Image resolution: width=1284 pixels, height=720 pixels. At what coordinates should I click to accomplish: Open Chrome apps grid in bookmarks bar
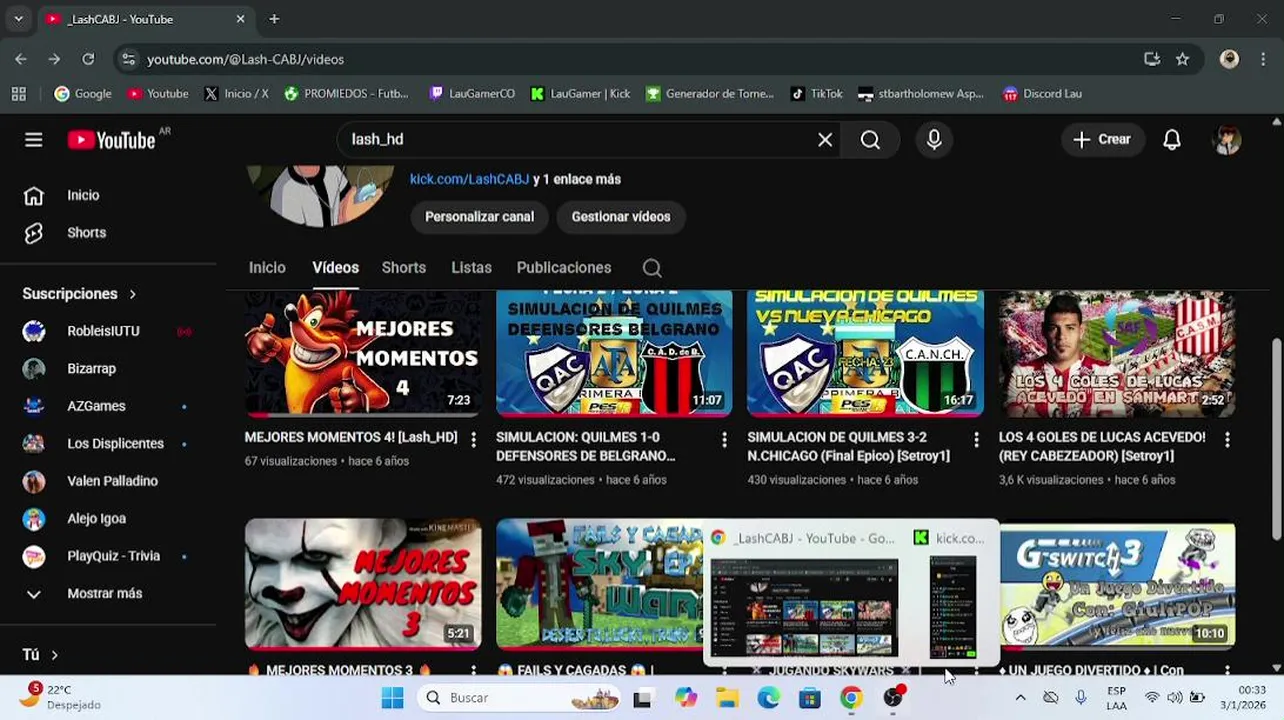click(18, 94)
